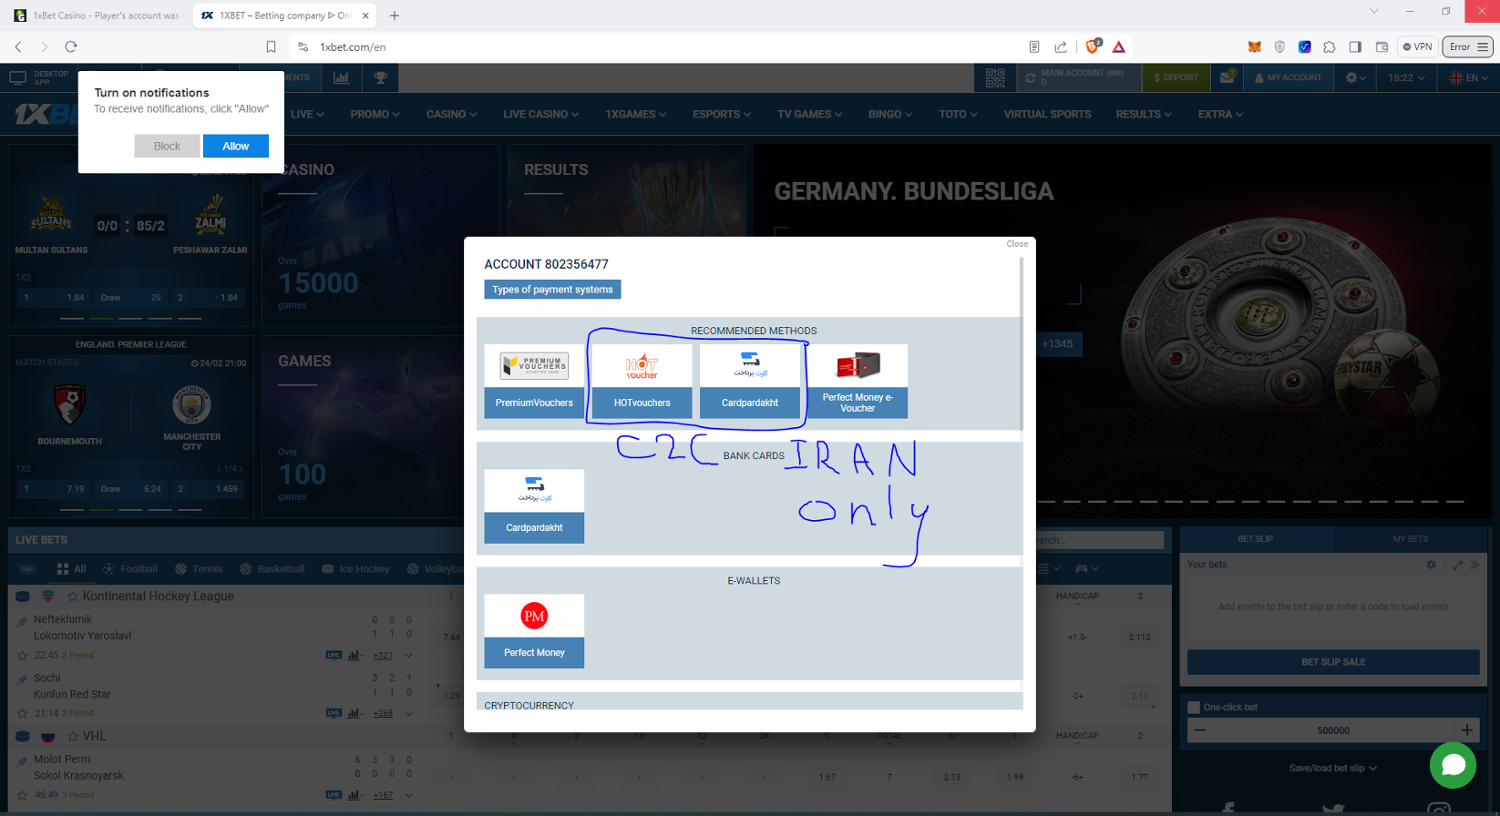Toggle the VPN button in toolbar
Screen dimensions: 1500x816
[1417, 47]
